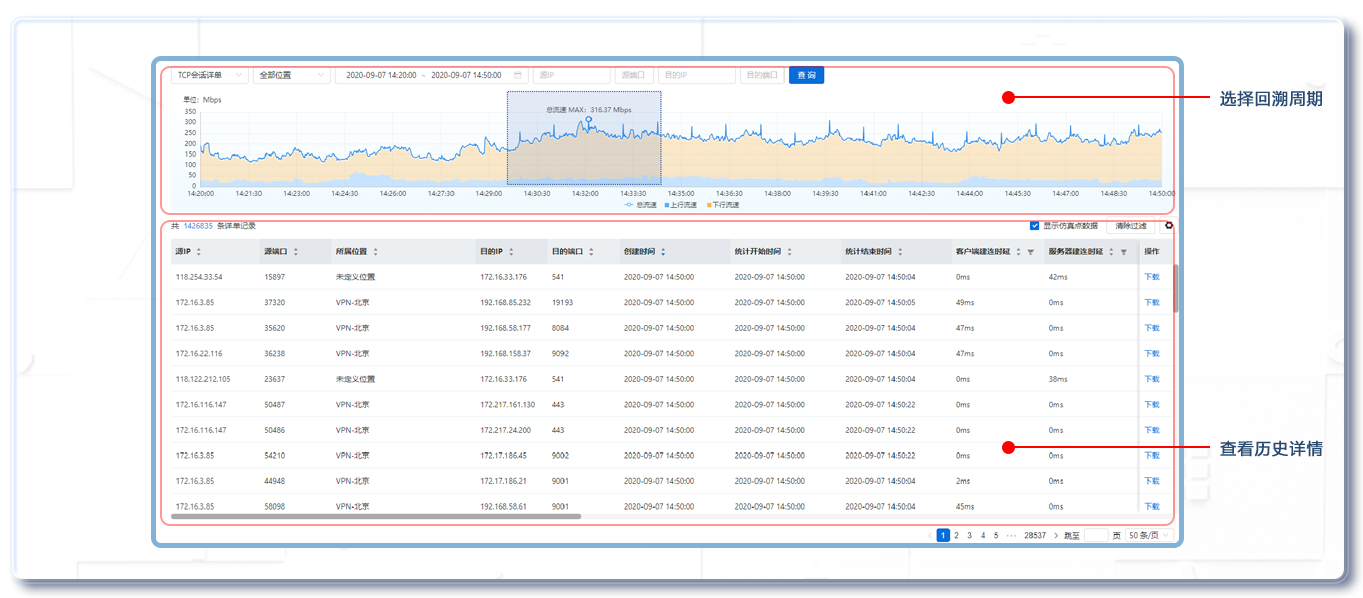1363x598 pixels.
Task: Go to the previous page arrow in pagination
Action: (930, 536)
